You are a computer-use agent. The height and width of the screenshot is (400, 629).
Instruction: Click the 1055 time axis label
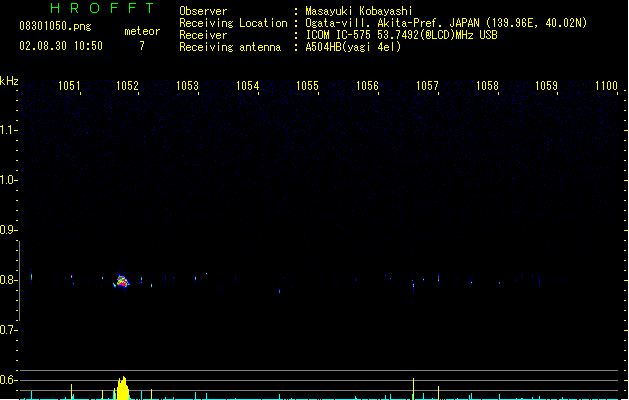(307, 85)
